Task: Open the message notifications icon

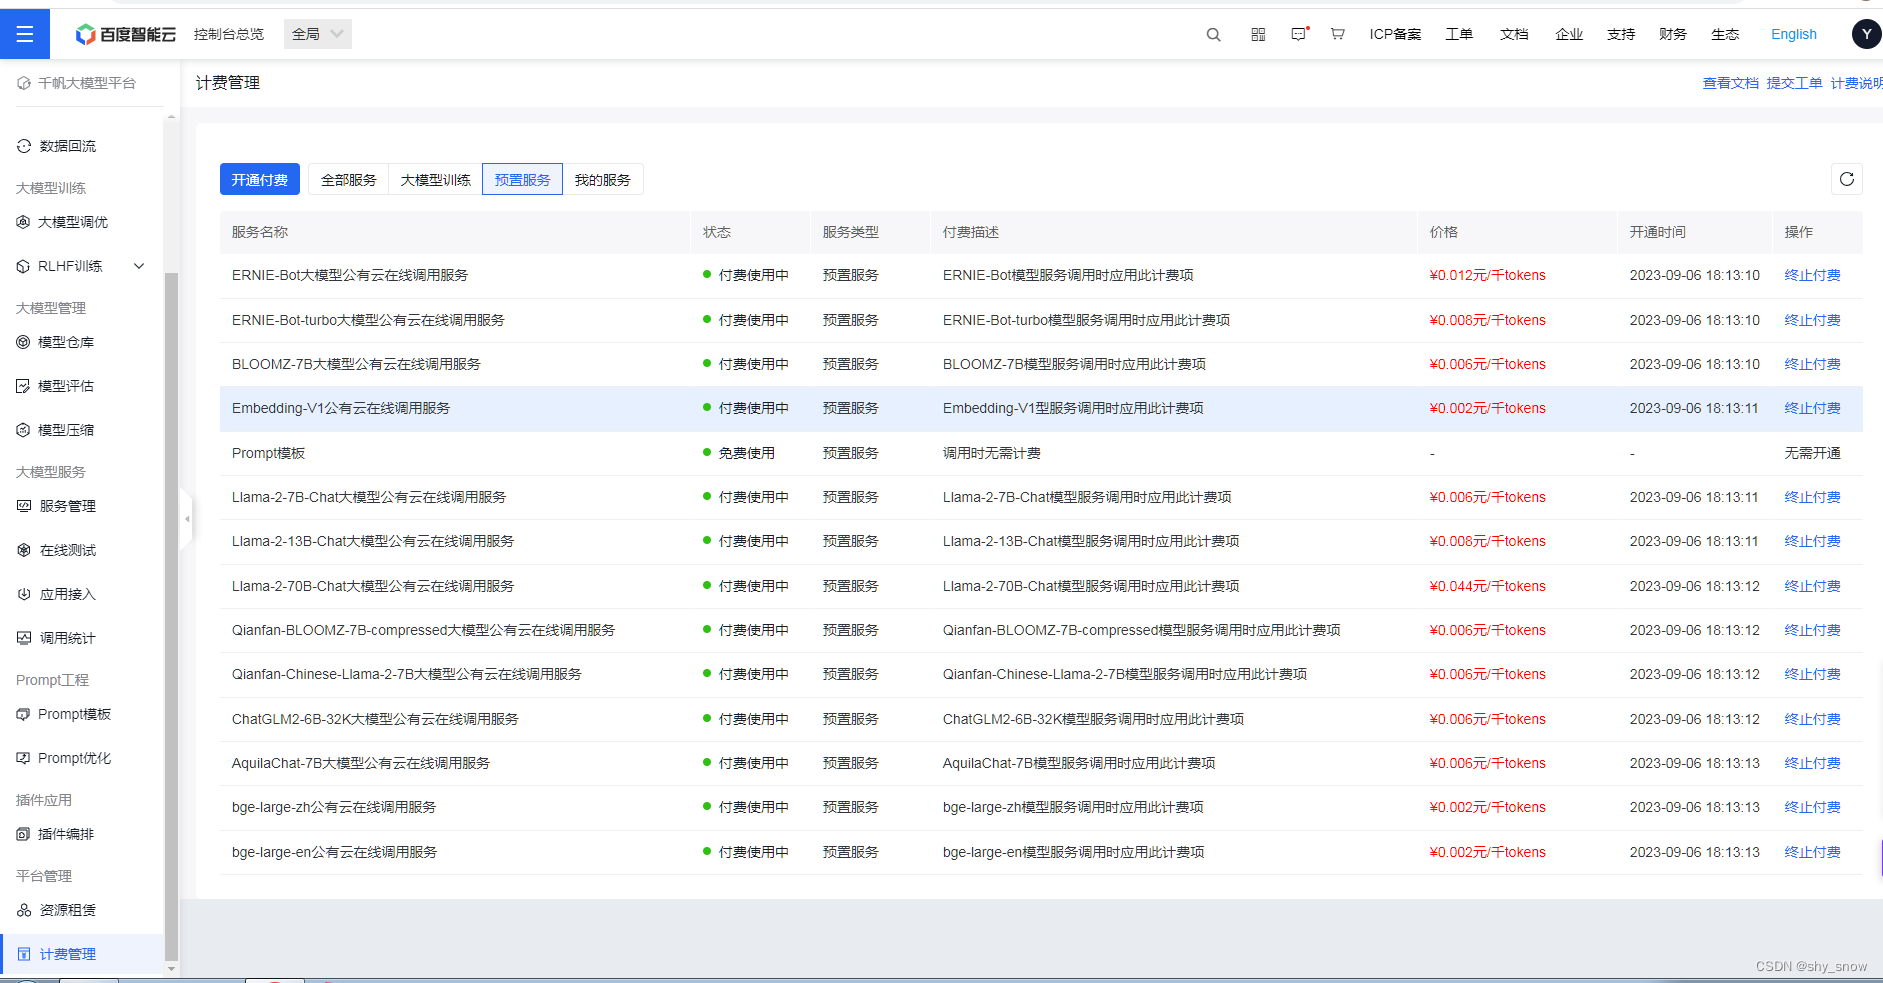Action: click(x=1299, y=34)
